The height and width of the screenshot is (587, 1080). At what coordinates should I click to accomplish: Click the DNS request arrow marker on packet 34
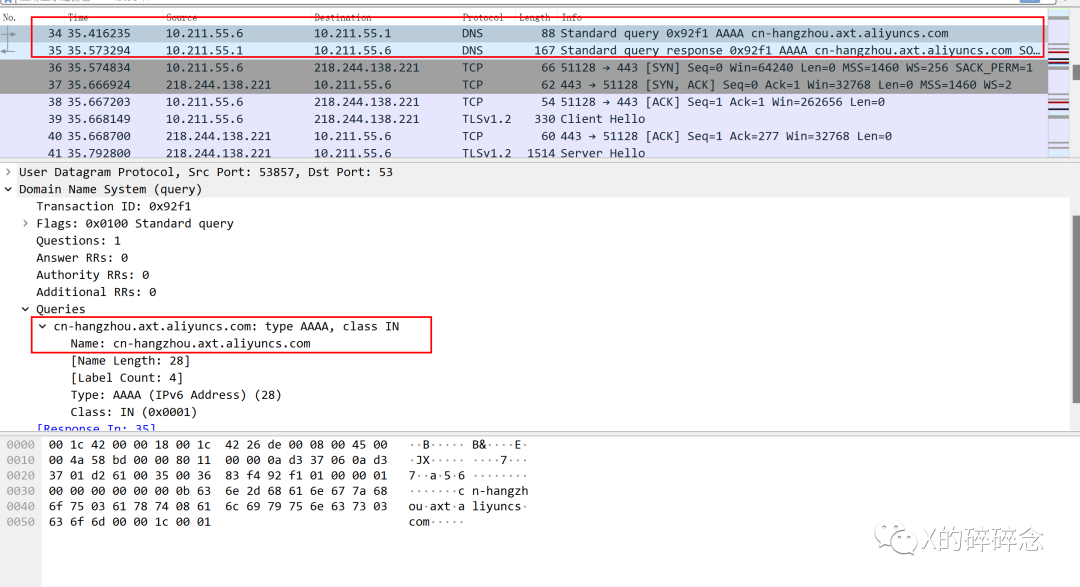10,33
